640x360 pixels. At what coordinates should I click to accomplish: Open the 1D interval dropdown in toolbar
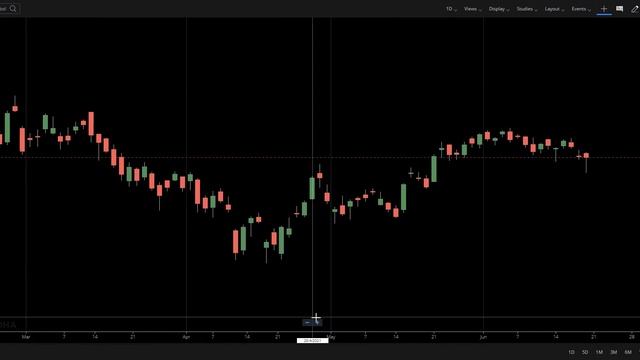(451, 9)
